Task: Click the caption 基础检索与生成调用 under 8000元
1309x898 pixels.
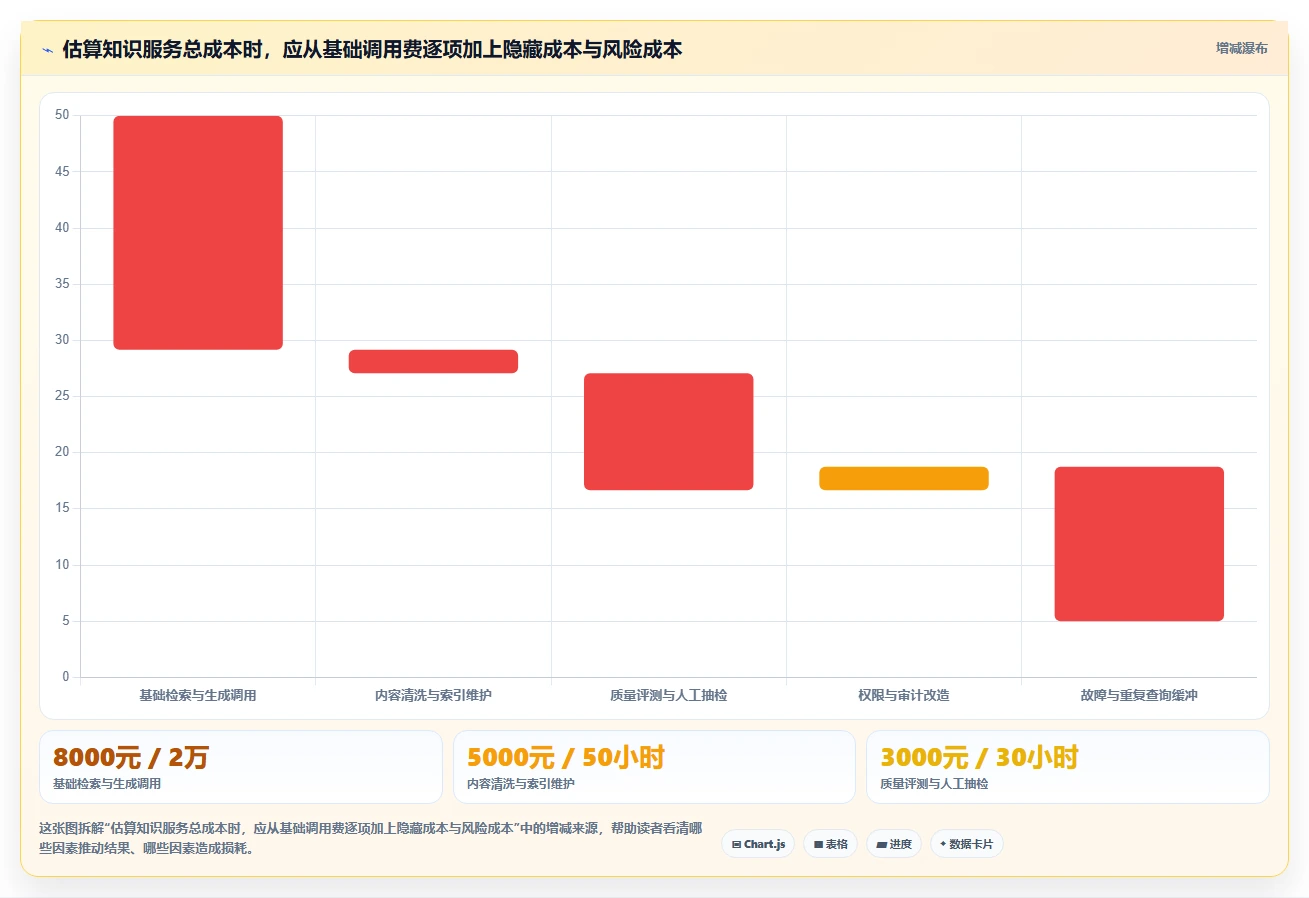Action: 107,784
